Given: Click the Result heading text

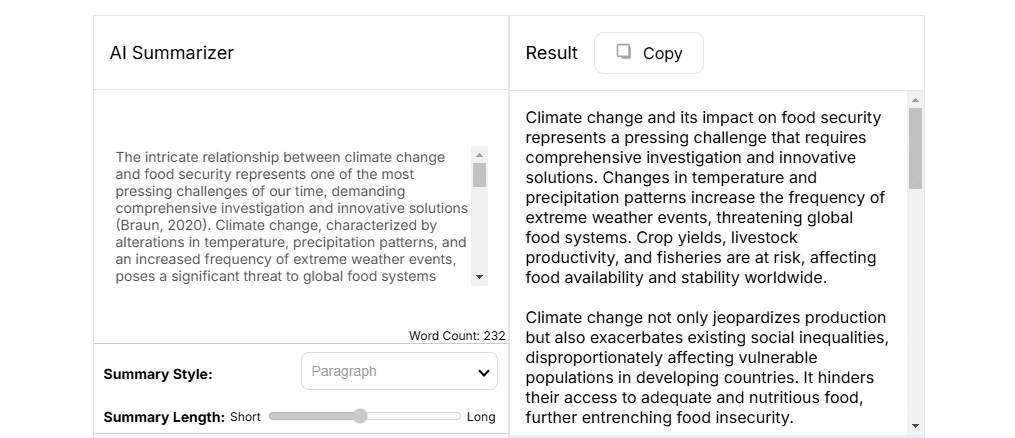Looking at the screenshot, I should coord(551,53).
